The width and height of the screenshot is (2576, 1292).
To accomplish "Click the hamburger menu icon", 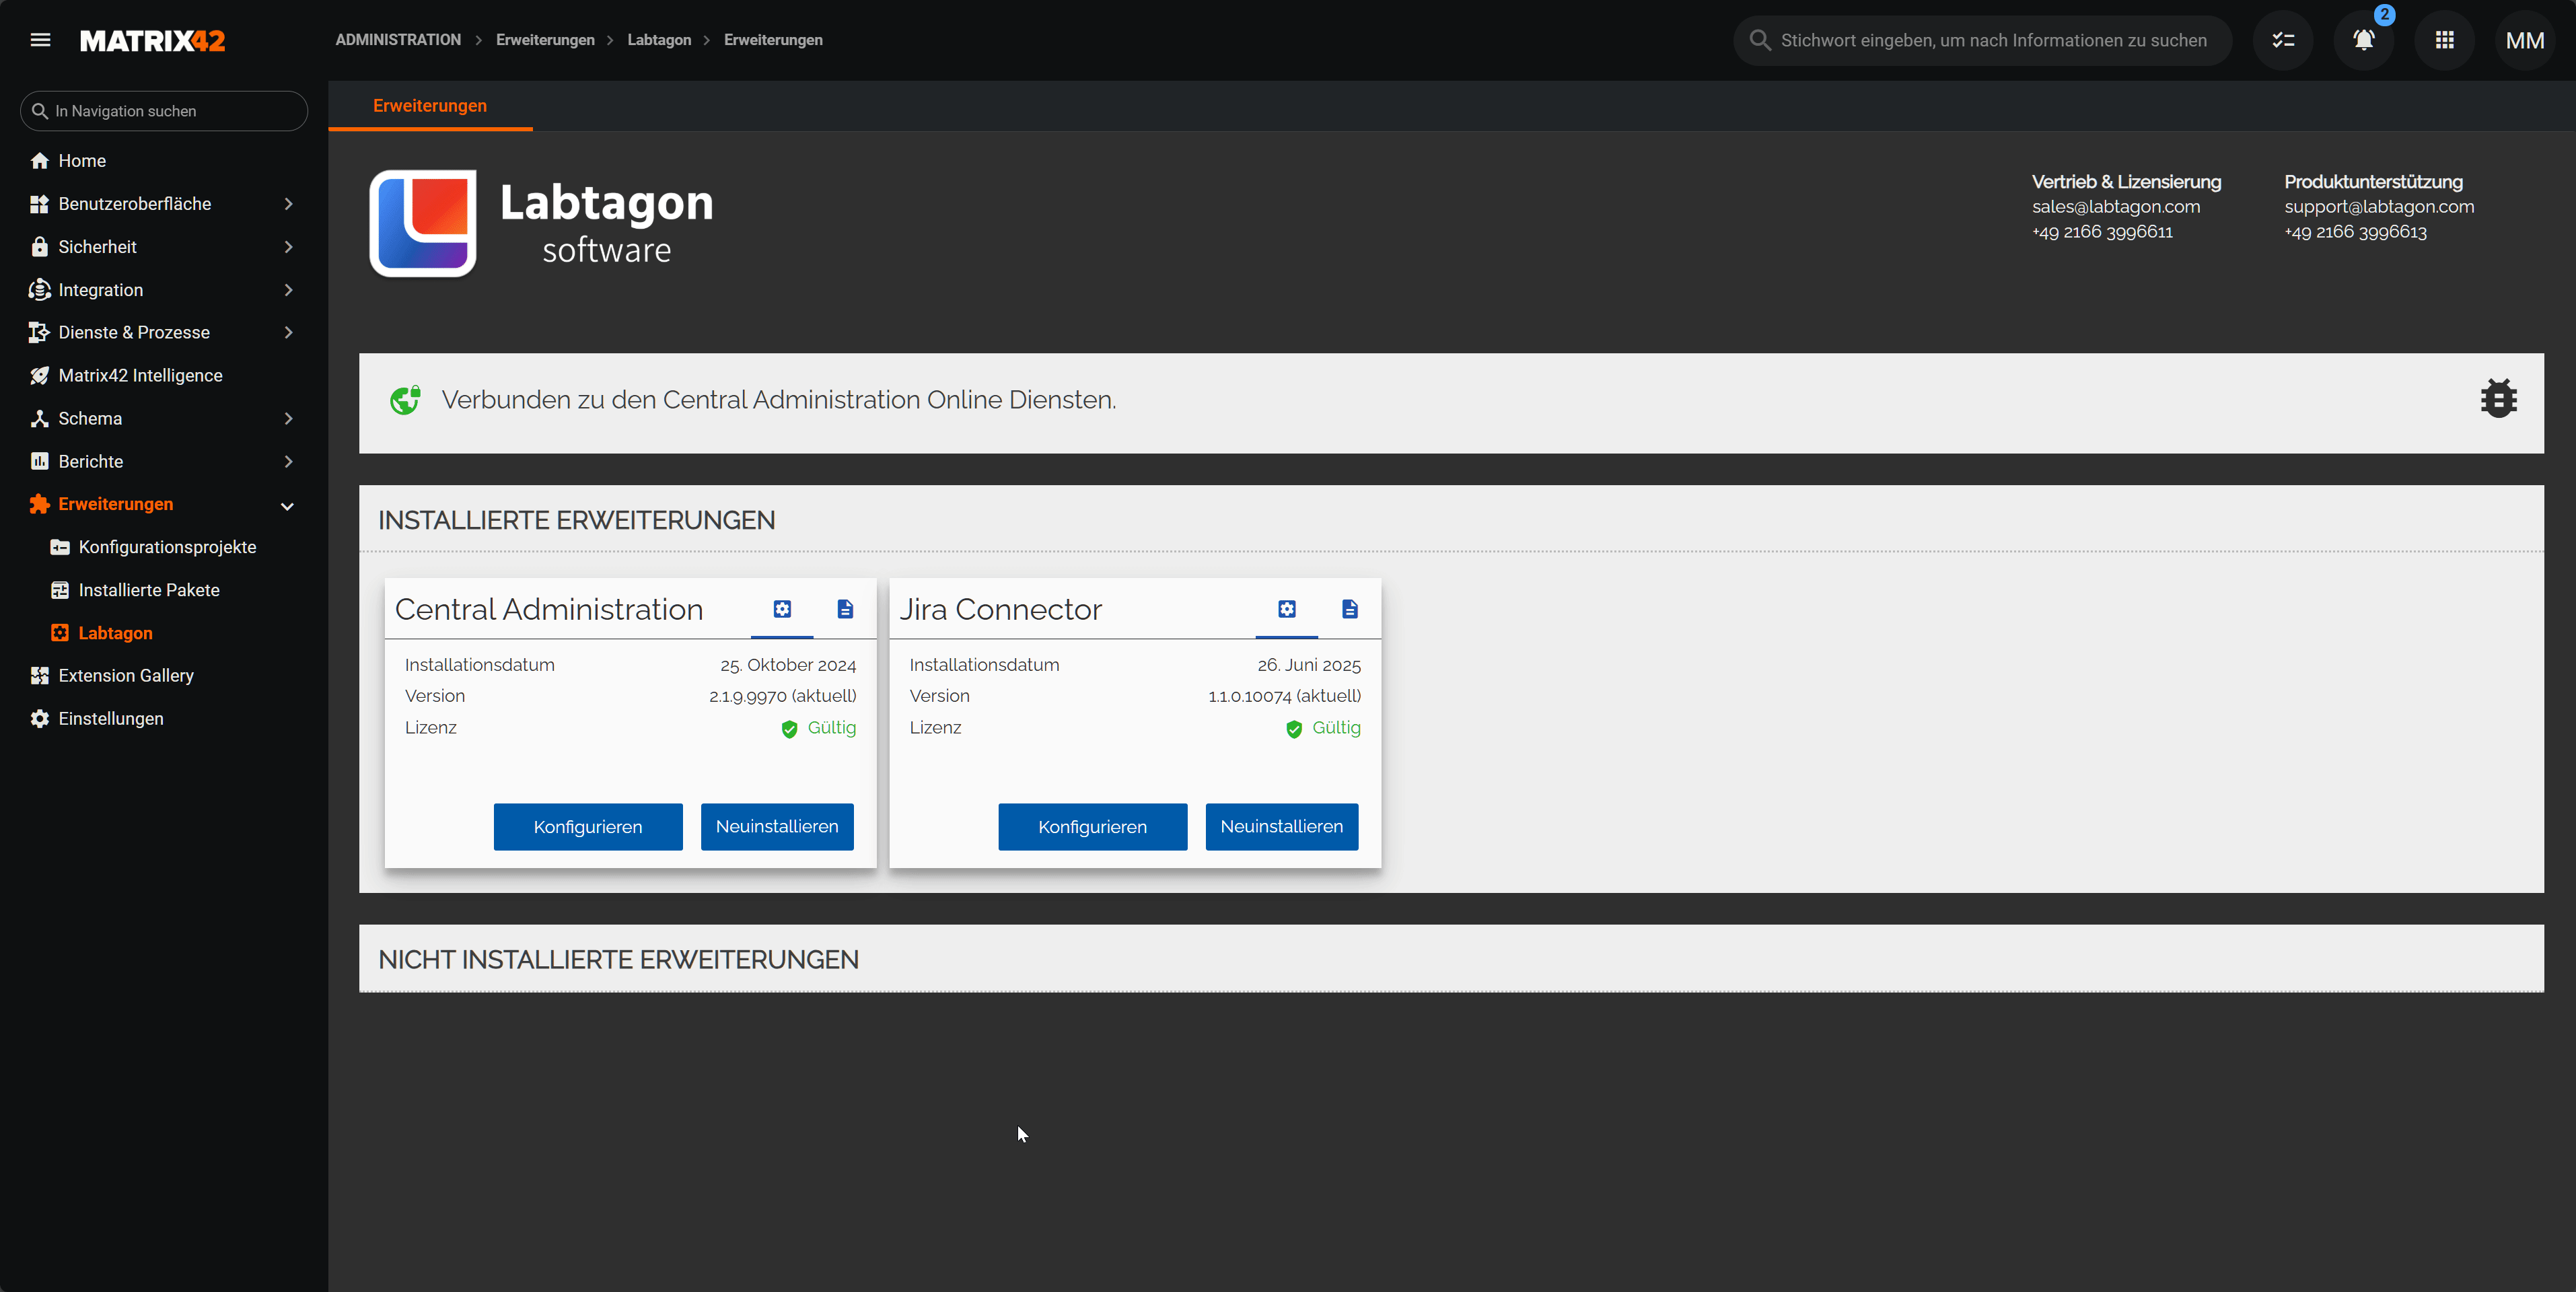I will click(x=40, y=40).
